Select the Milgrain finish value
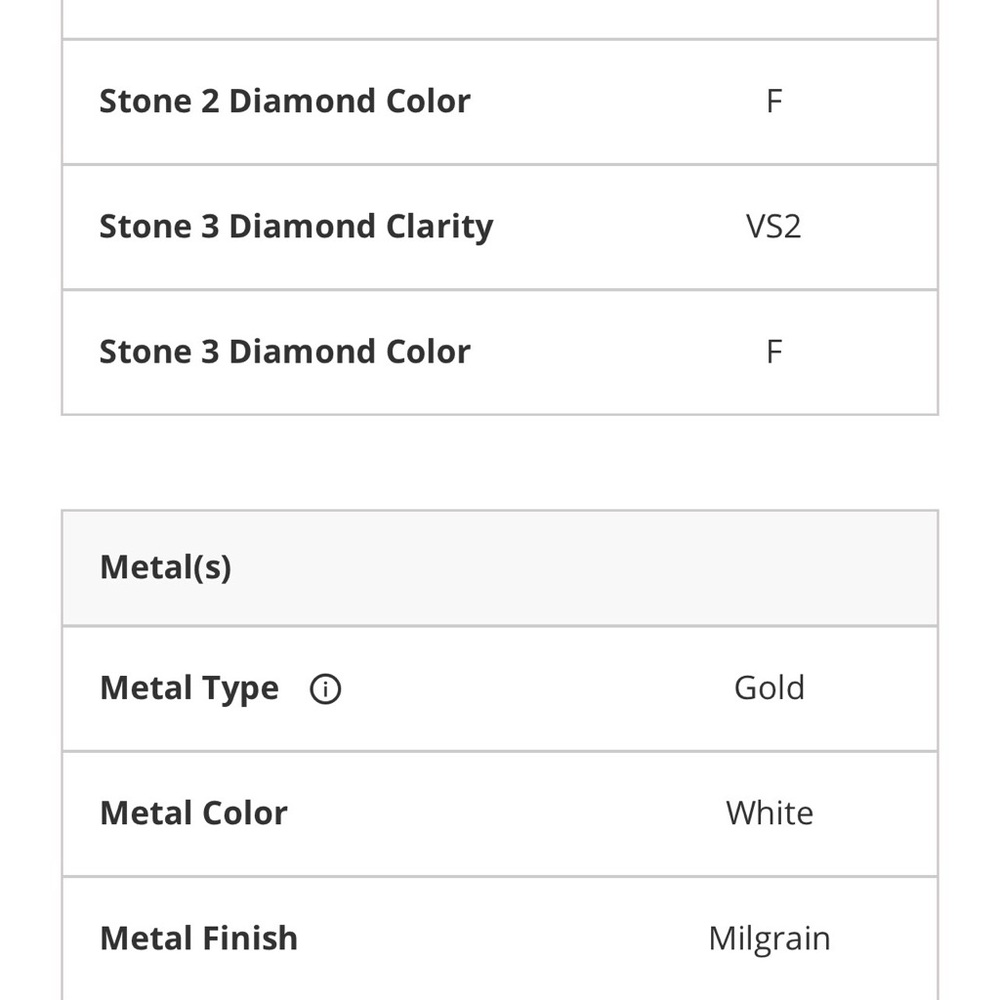The image size is (1000, 1000). click(769, 939)
